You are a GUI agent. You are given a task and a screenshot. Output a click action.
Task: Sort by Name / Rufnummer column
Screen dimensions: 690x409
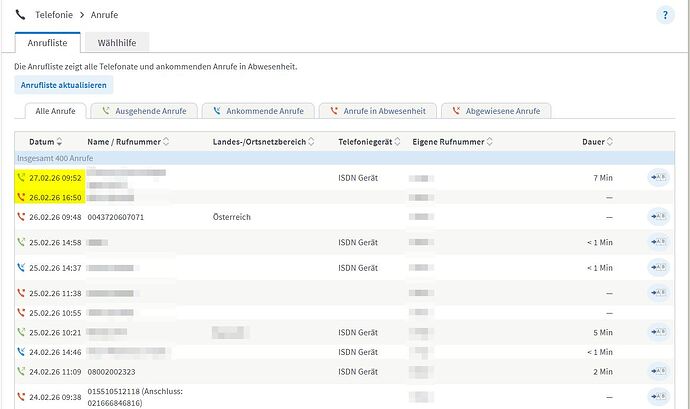coord(128,142)
